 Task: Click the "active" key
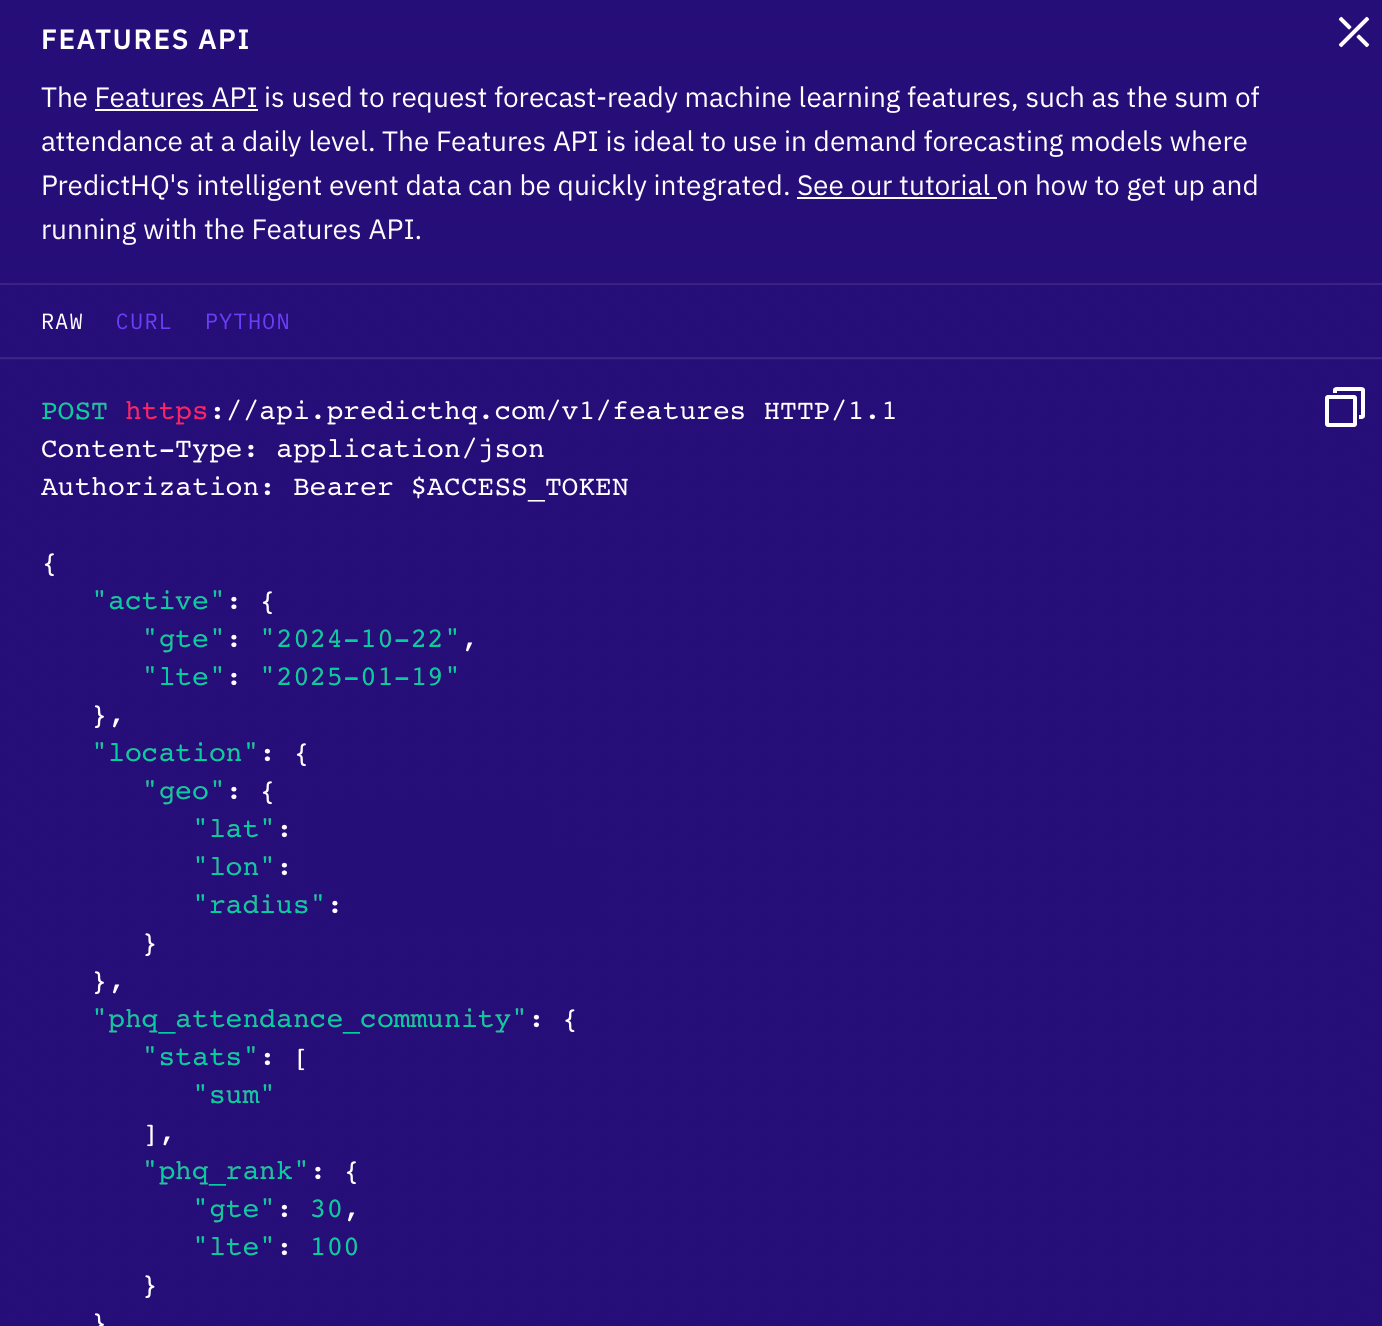(x=159, y=601)
